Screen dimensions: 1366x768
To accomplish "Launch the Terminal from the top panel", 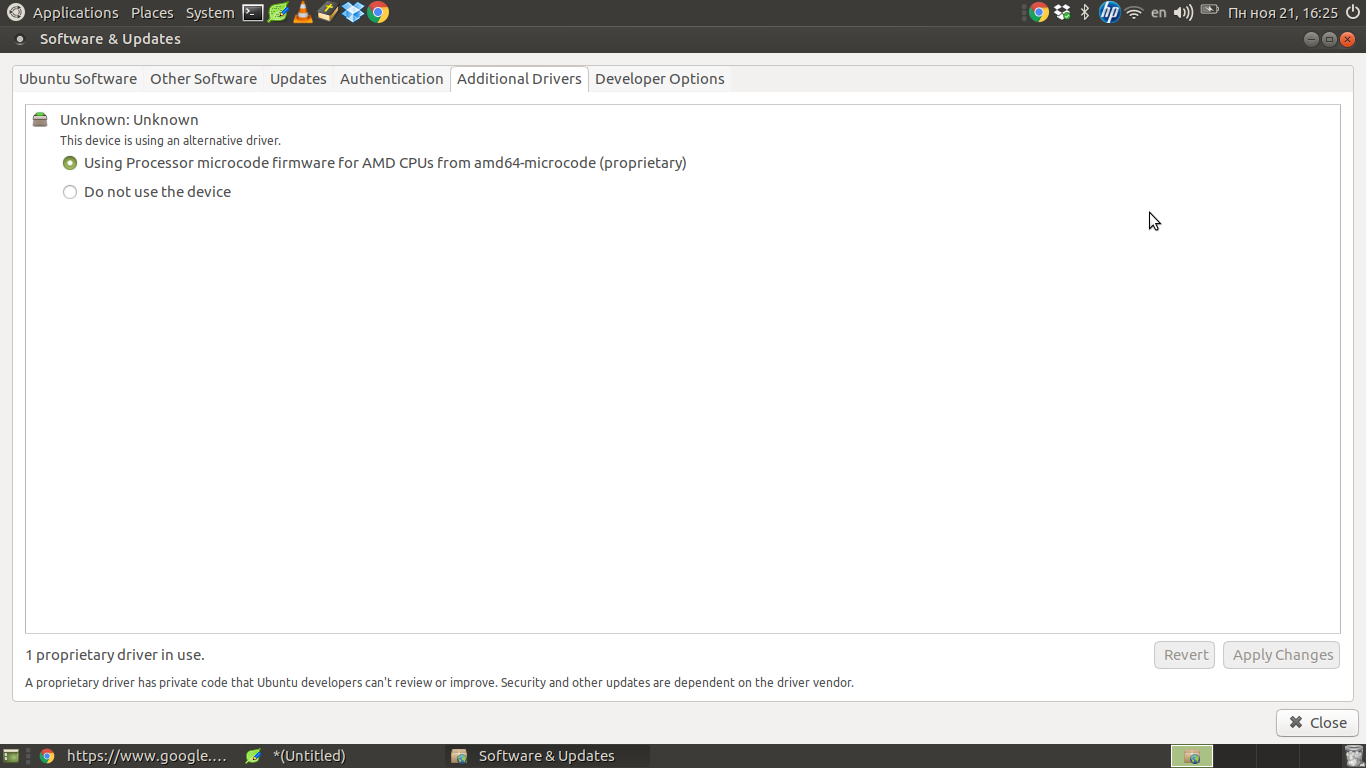I will (x=253, y=13).
